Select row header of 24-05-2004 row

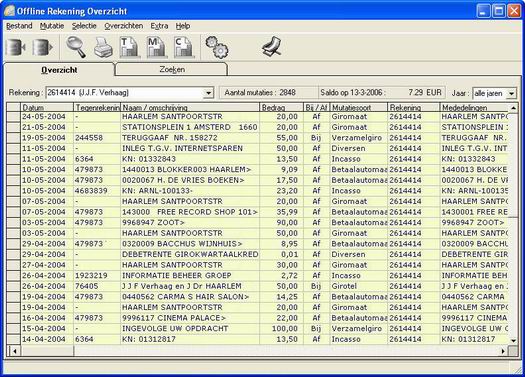tap(14, 117)
